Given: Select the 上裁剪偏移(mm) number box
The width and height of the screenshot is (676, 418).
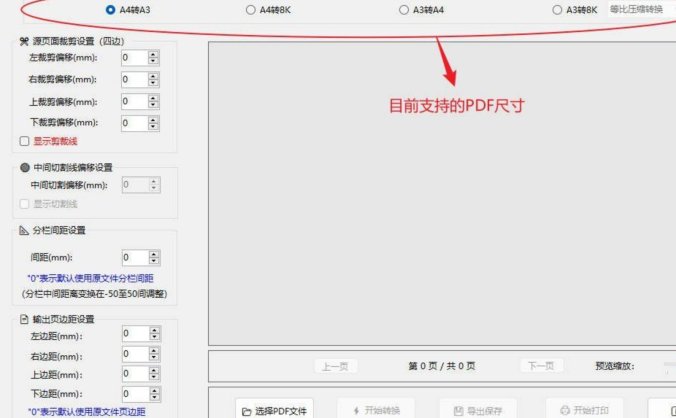Looking at the screenshot, I should pyautogui.click(x=135, y=102).
